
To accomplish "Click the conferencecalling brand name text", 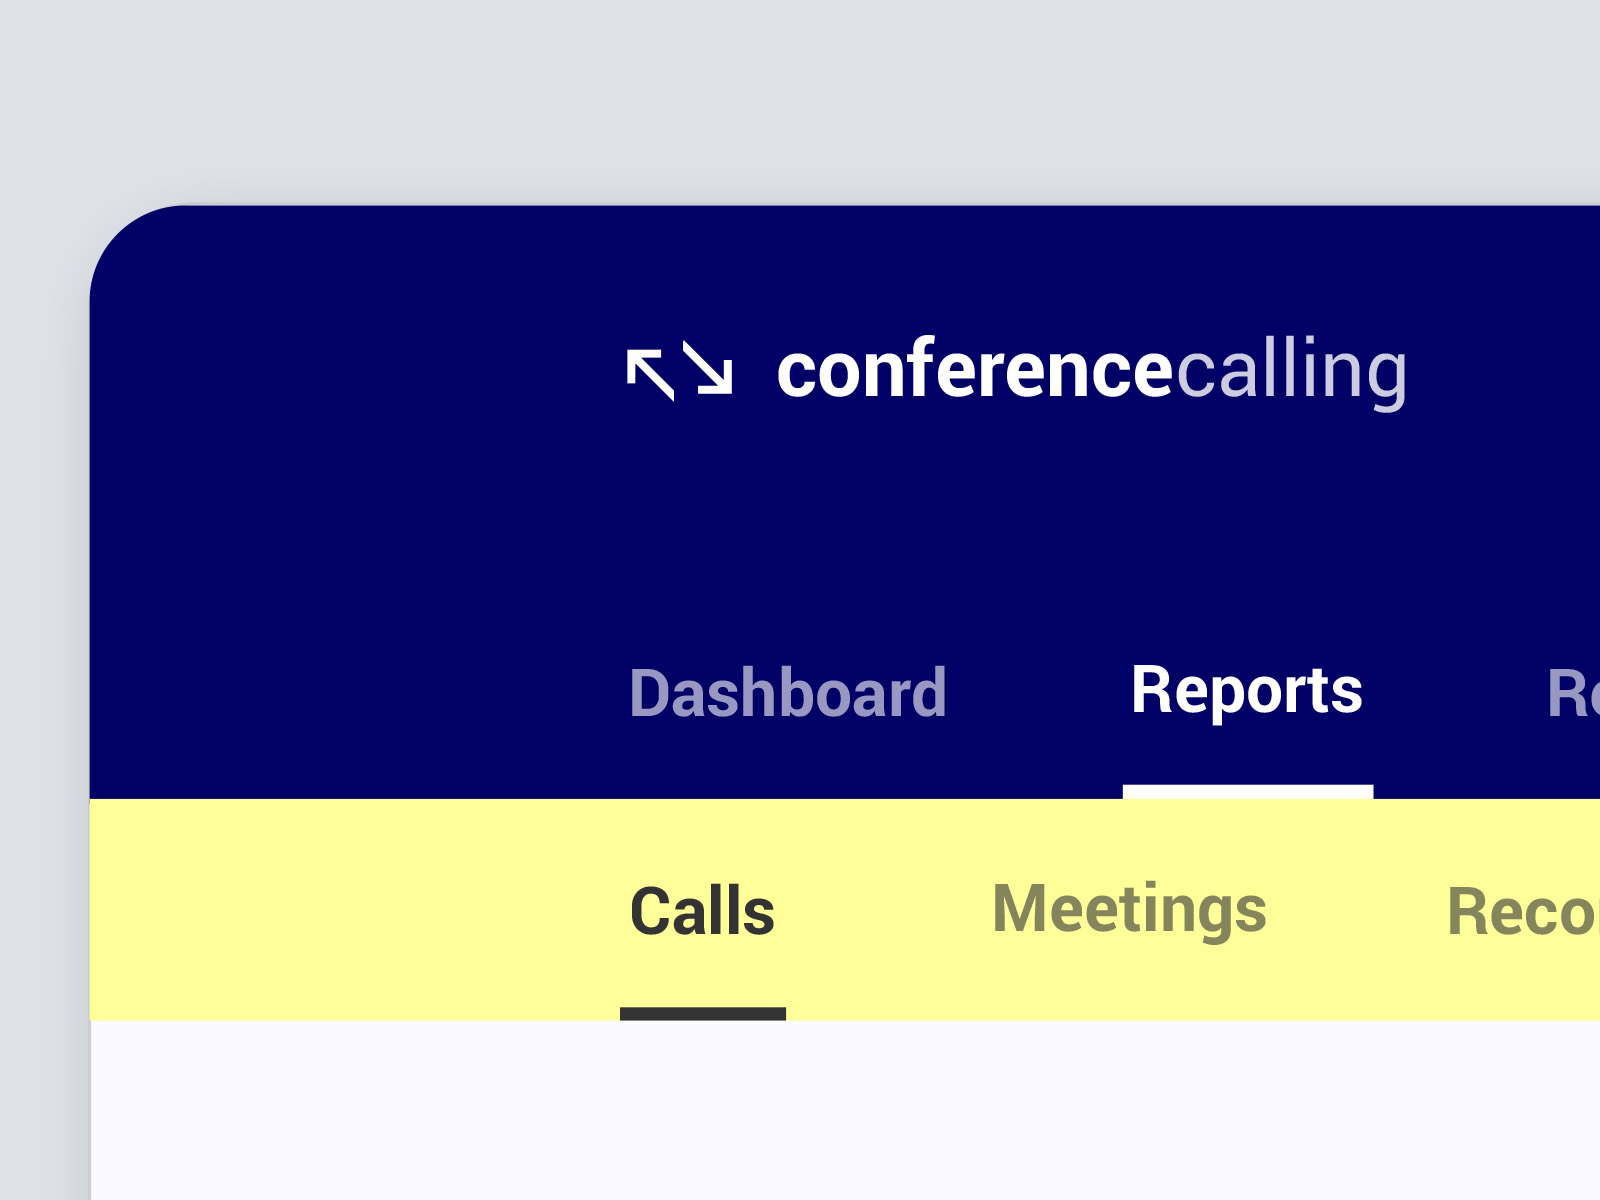I will point(1092,371).
